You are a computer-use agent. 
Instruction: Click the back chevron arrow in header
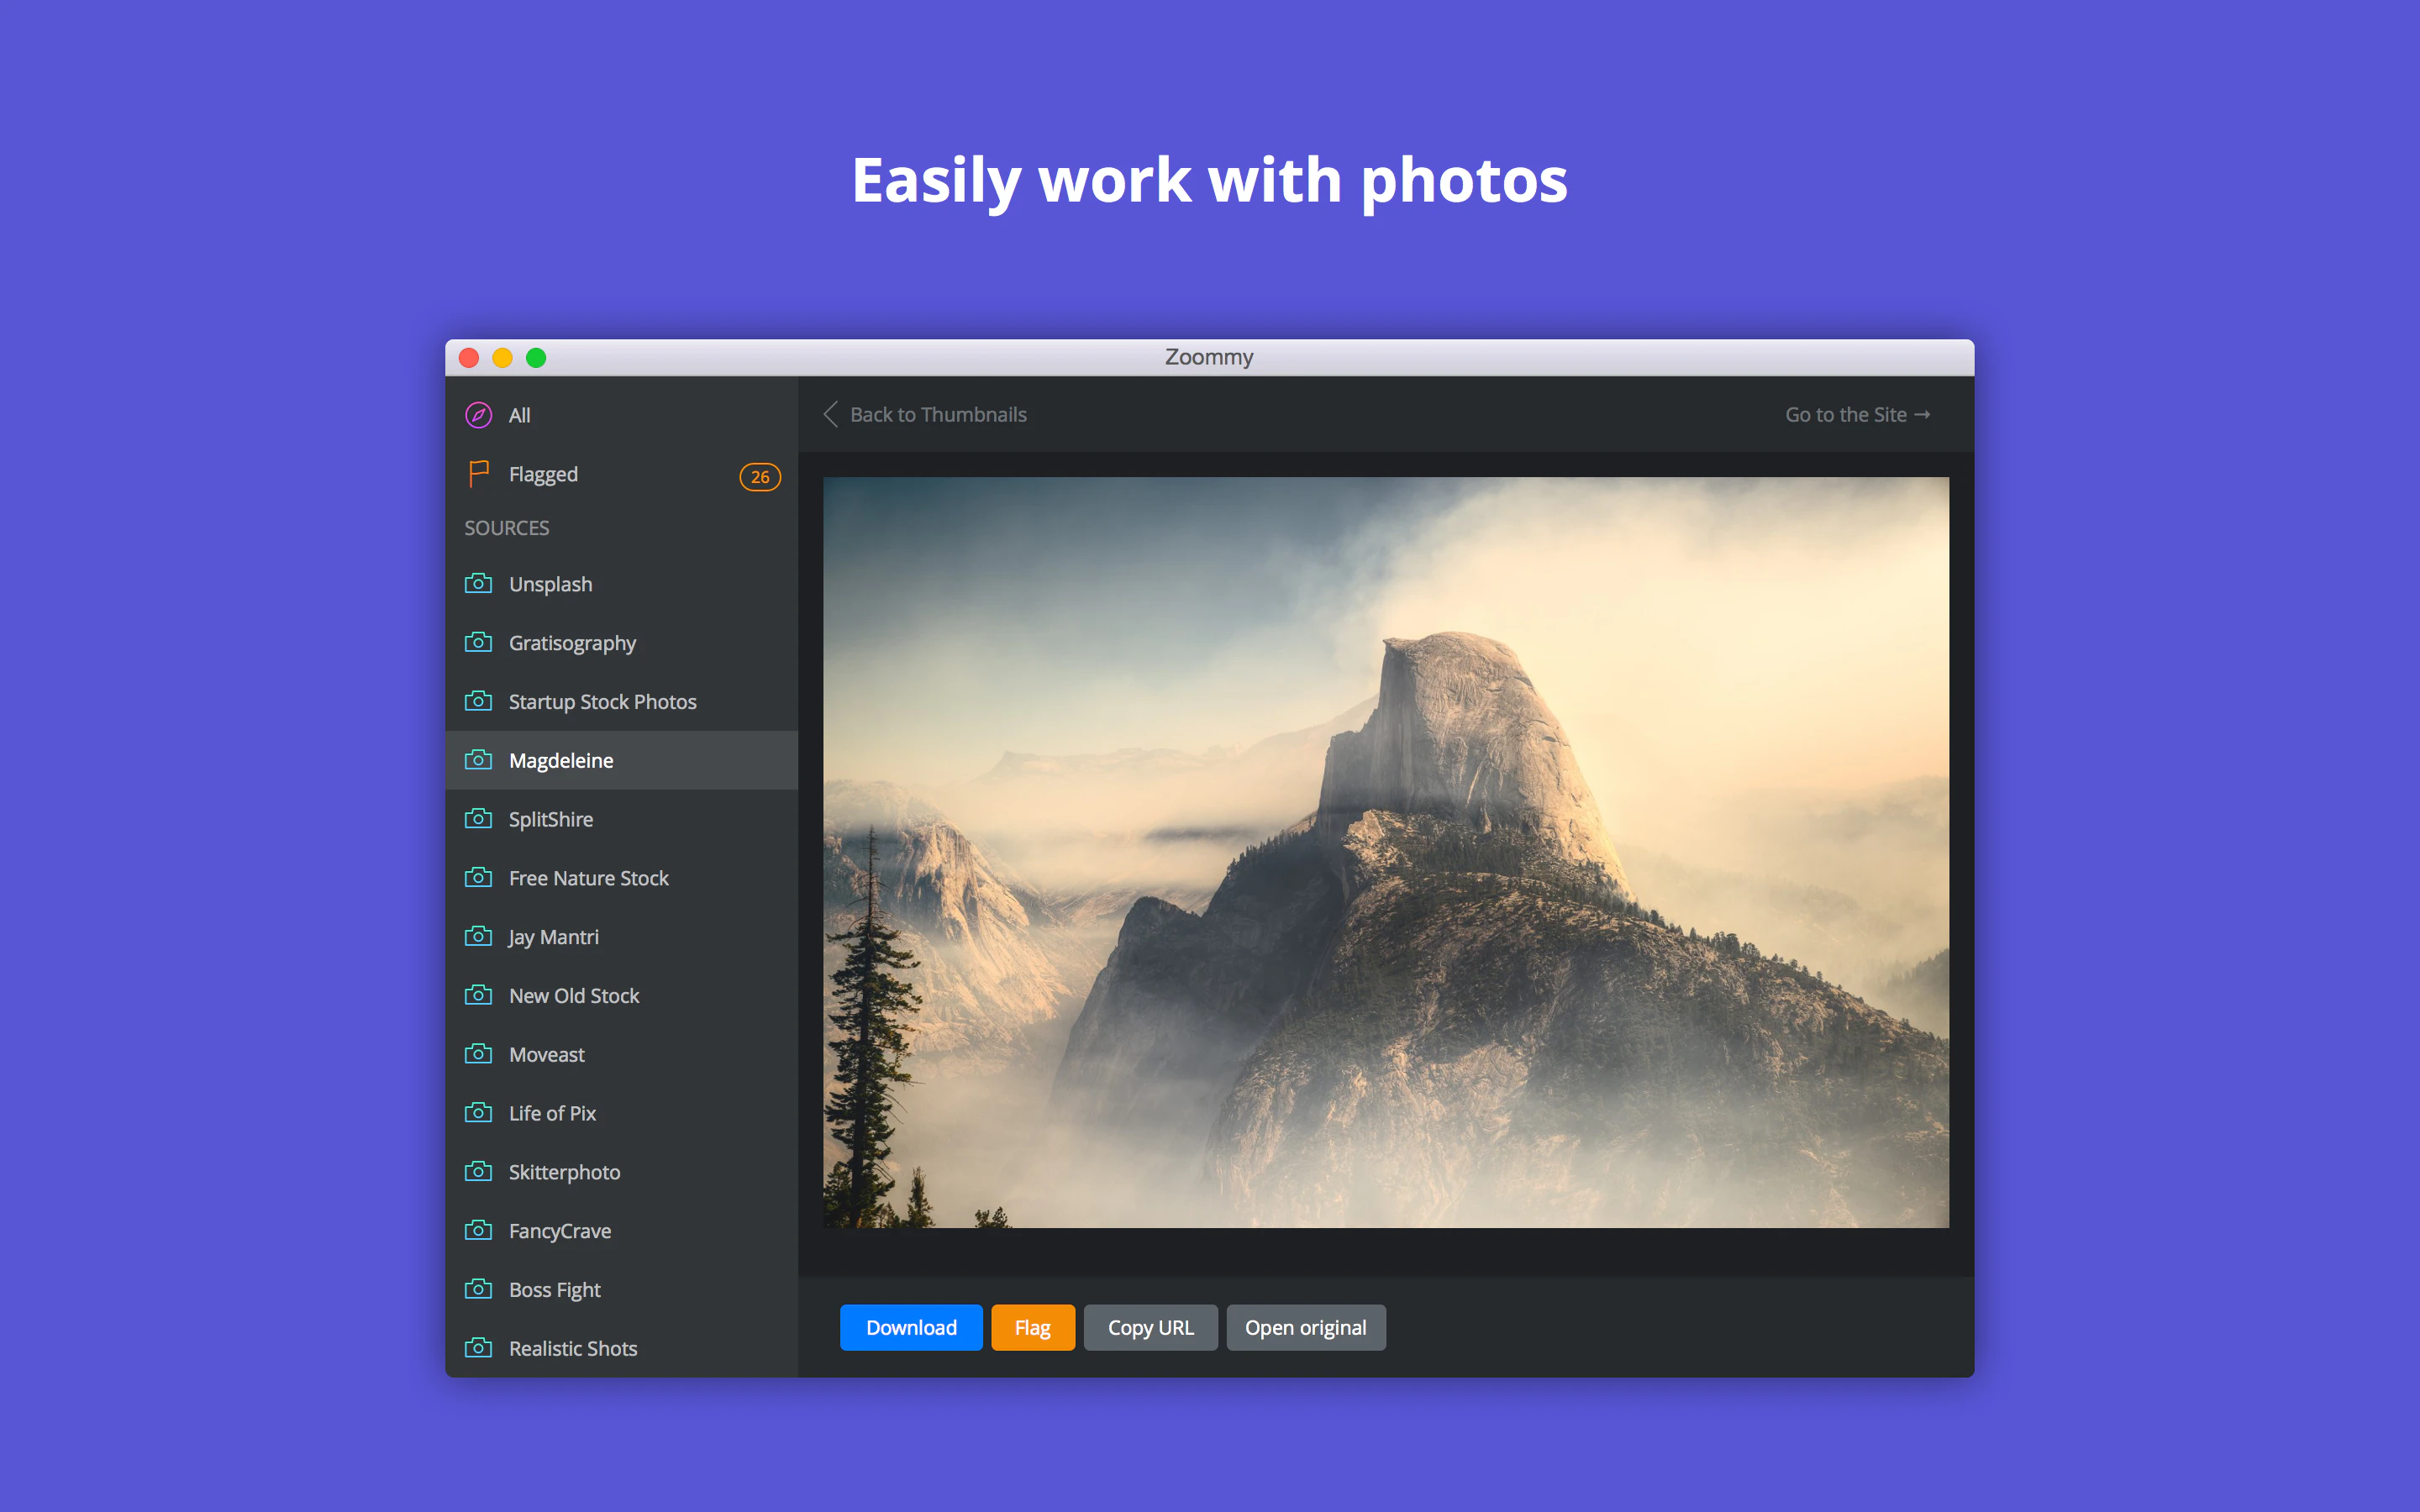pyautogui.click(x=830, y=414)
